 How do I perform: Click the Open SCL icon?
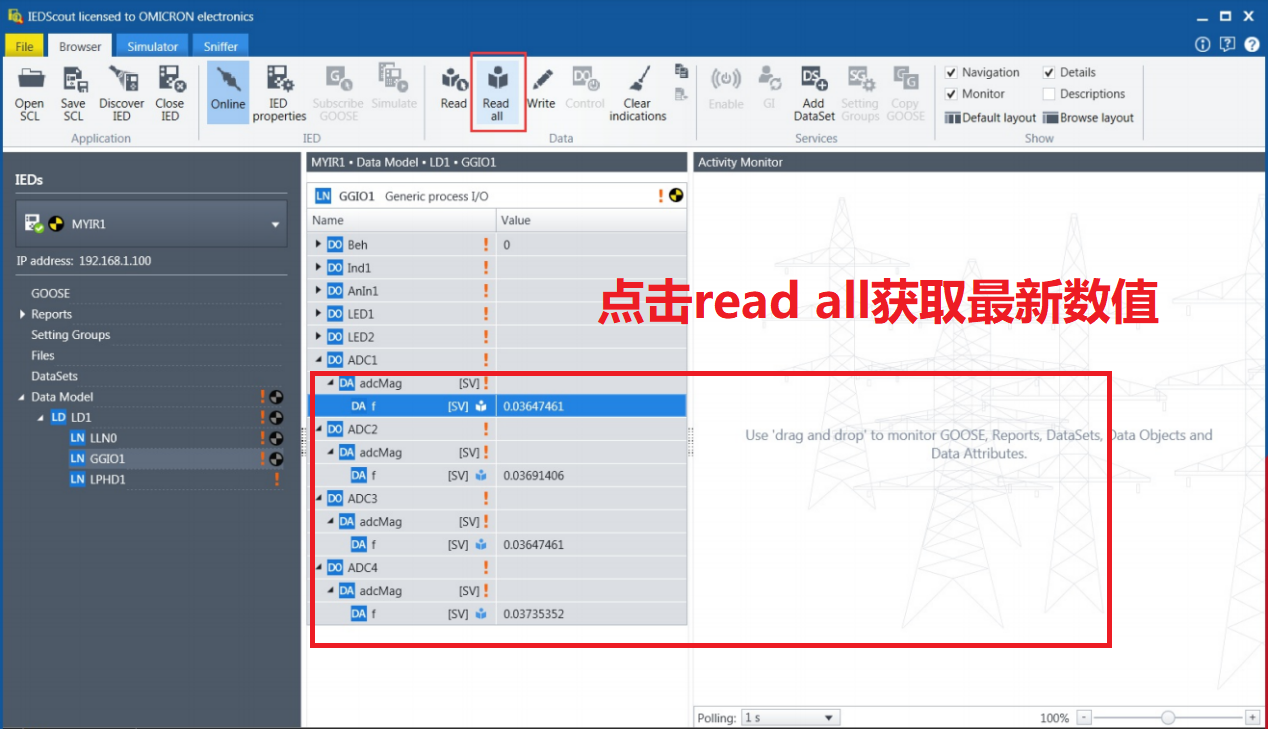click(x=30, y=80)
